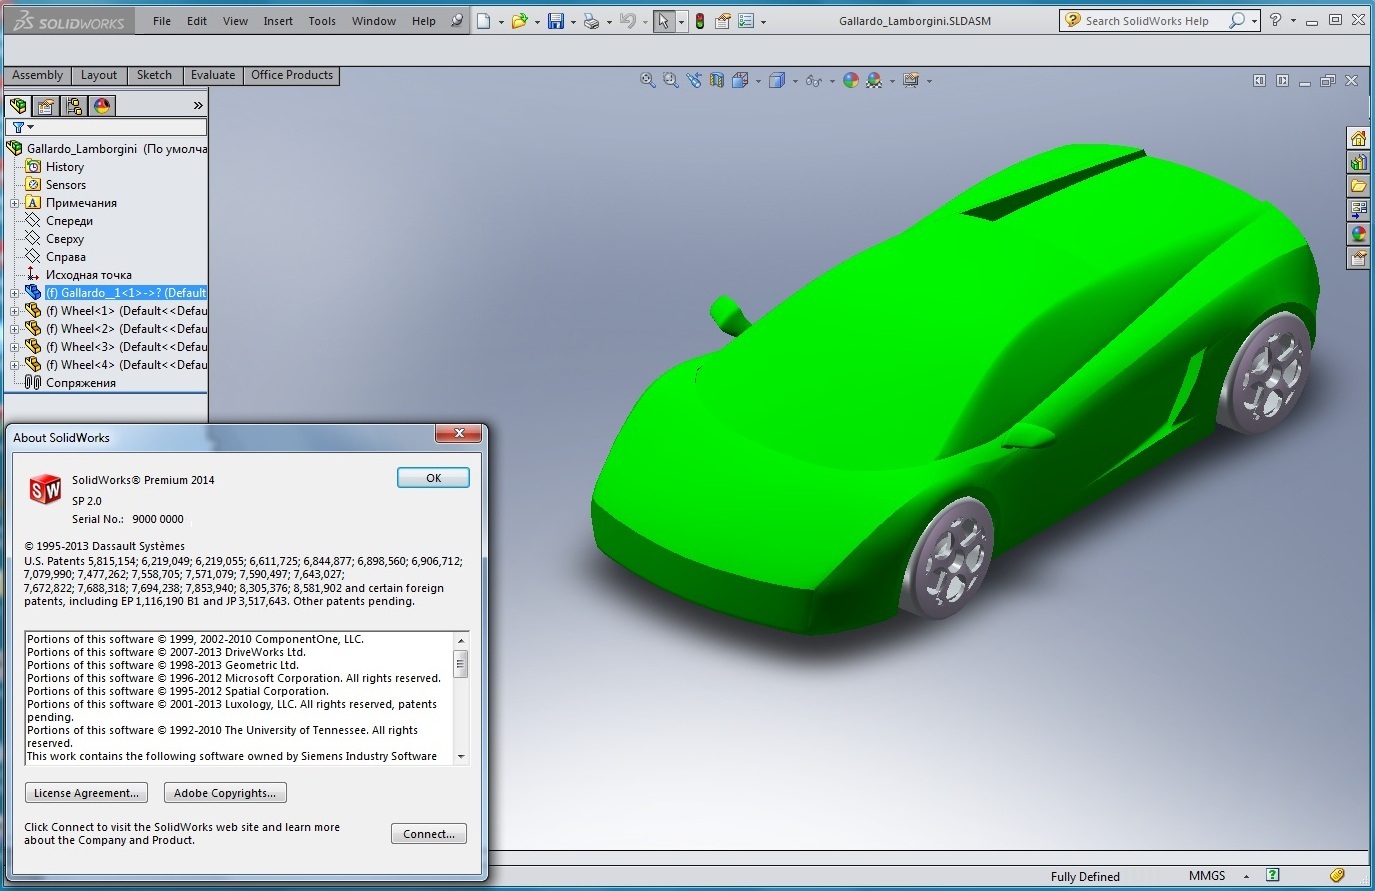Switch to the Evaluate tab

(x=213, y=76)
